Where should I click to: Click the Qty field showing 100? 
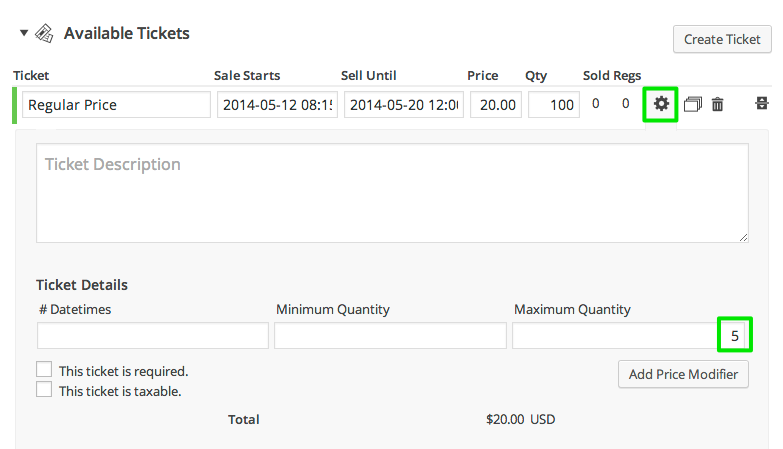(x=553, y=105)
